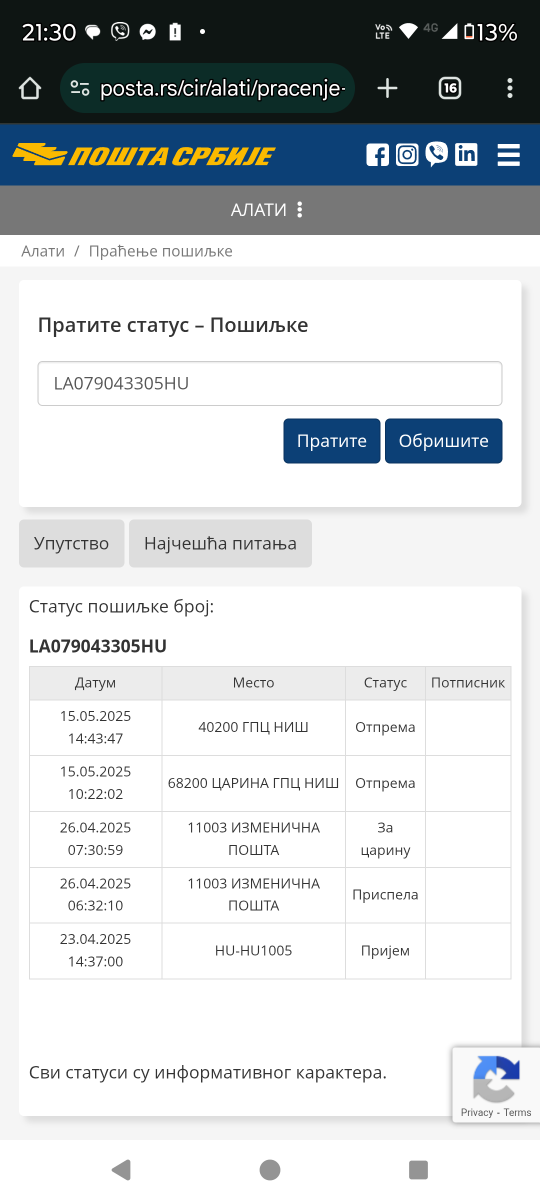
Task: Open the Упутство tab
Action: tap(72, 544)
